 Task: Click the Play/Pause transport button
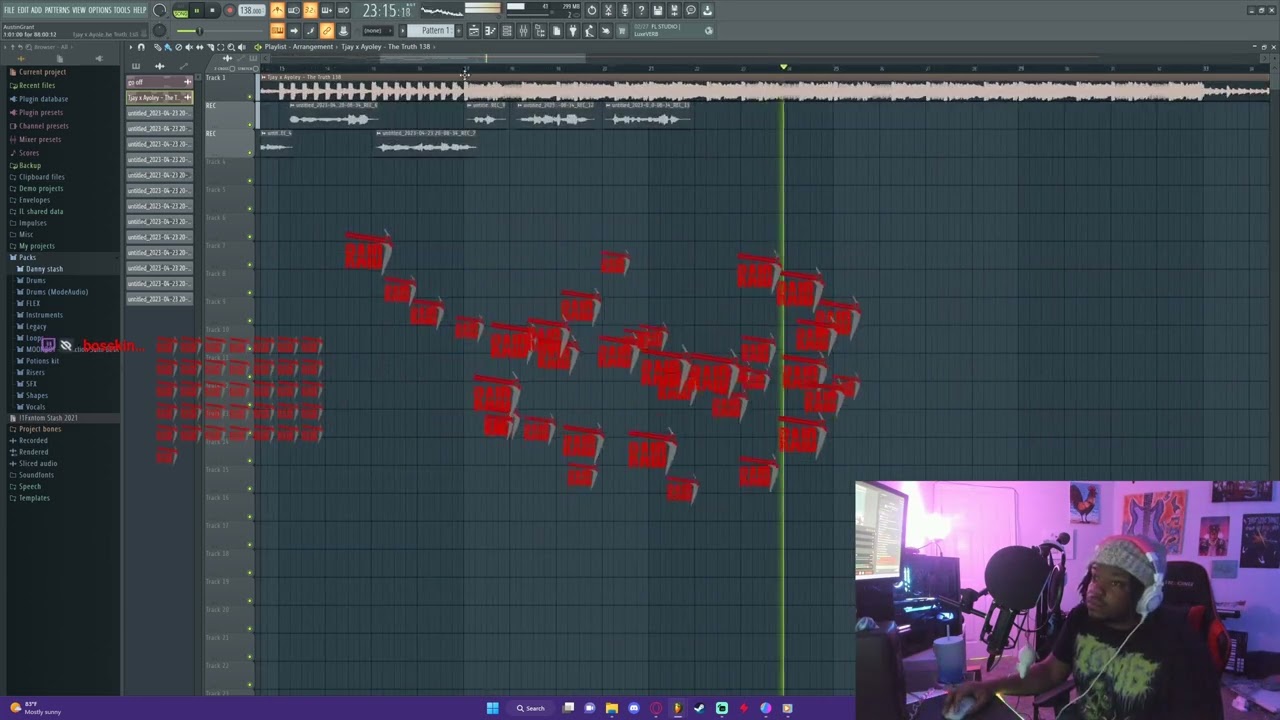coord(197,10)
